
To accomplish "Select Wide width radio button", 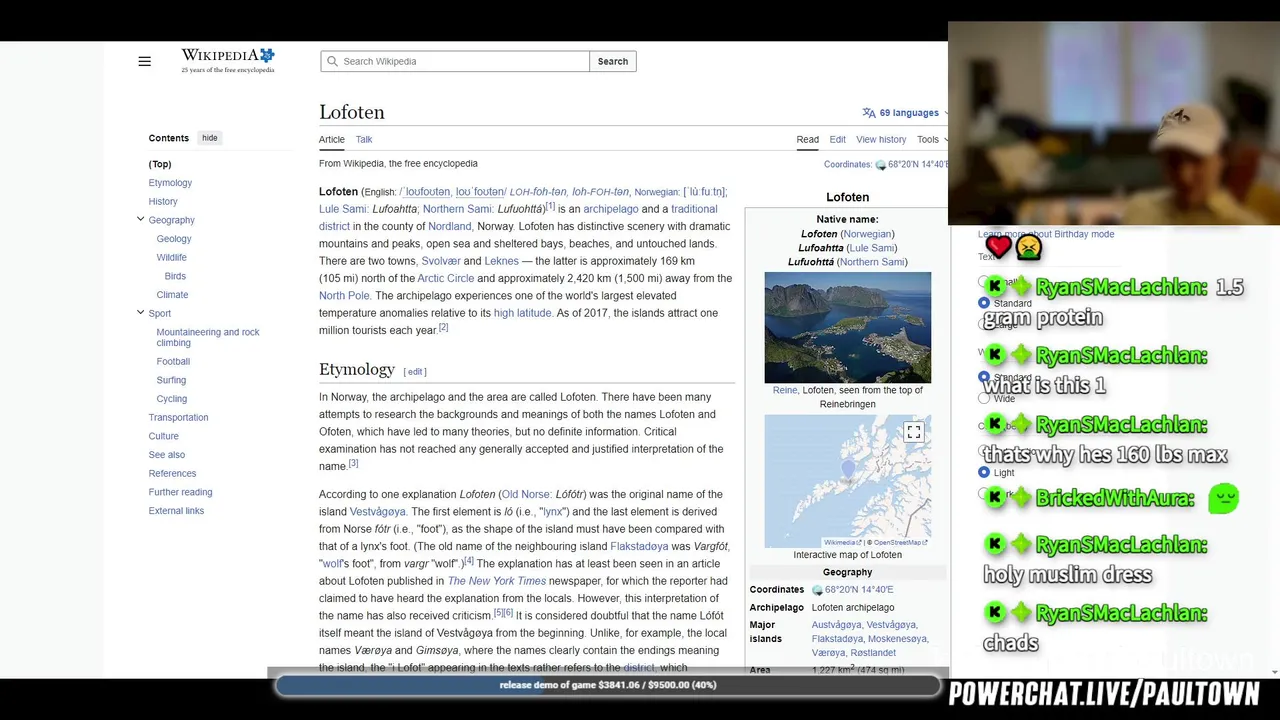I will point(984,398).
